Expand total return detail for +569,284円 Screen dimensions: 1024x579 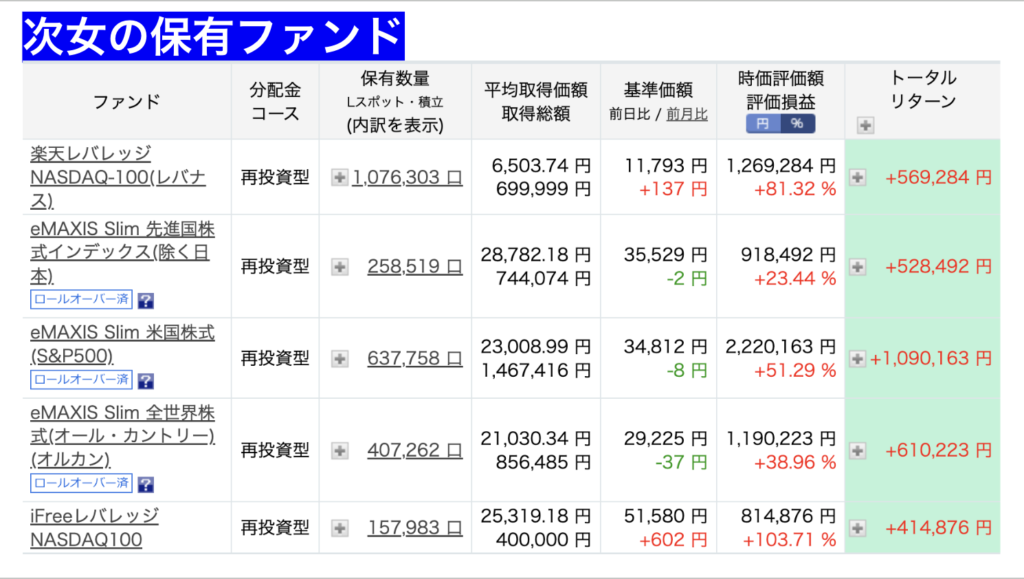pyautogui.click(x=857, y=177)
